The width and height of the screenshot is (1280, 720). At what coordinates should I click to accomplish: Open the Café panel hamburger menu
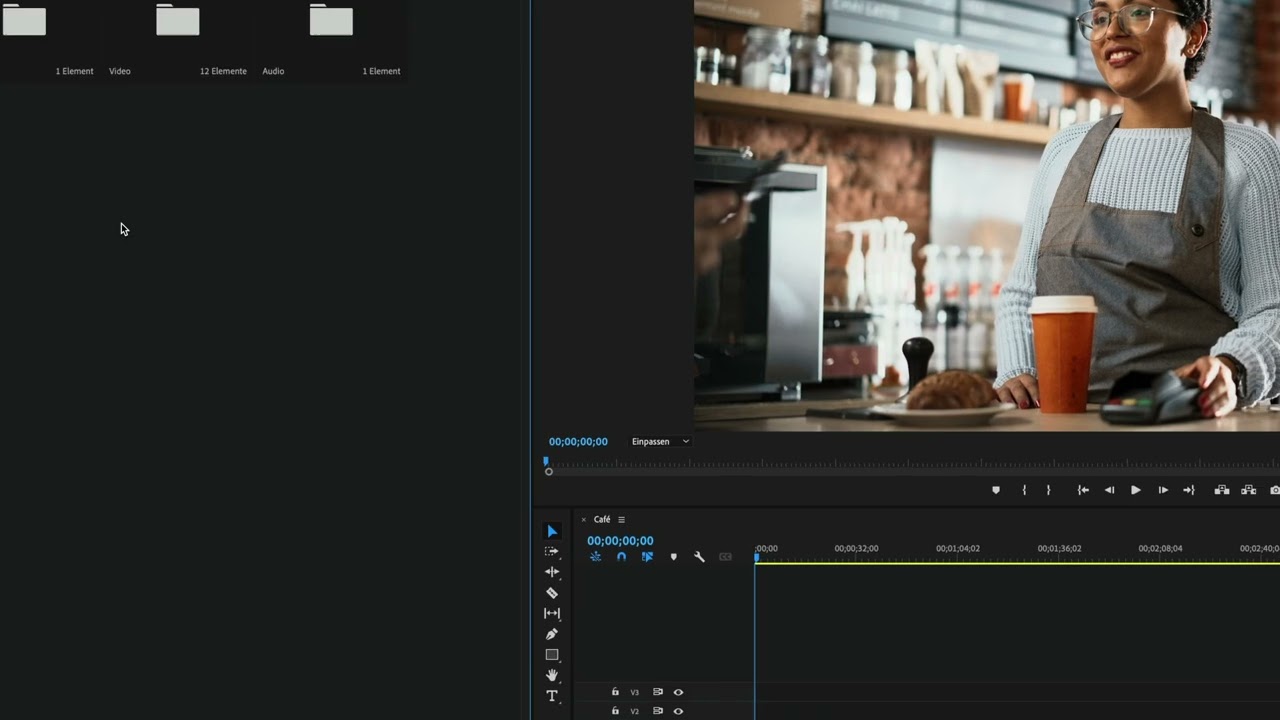[620, 519]
